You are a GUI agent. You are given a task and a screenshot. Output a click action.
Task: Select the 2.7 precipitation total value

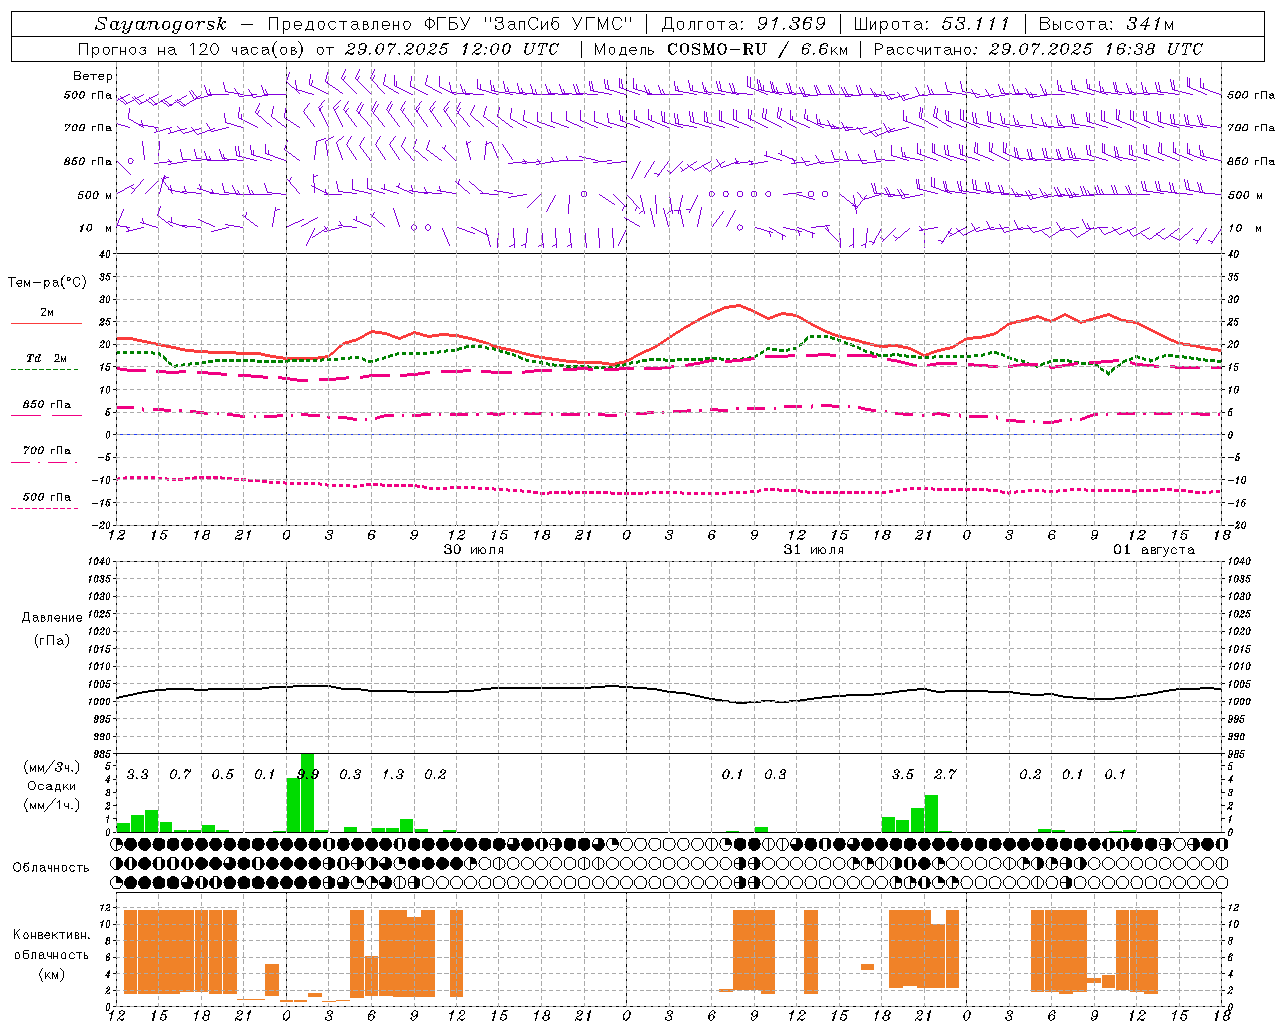tap(945, 775)
